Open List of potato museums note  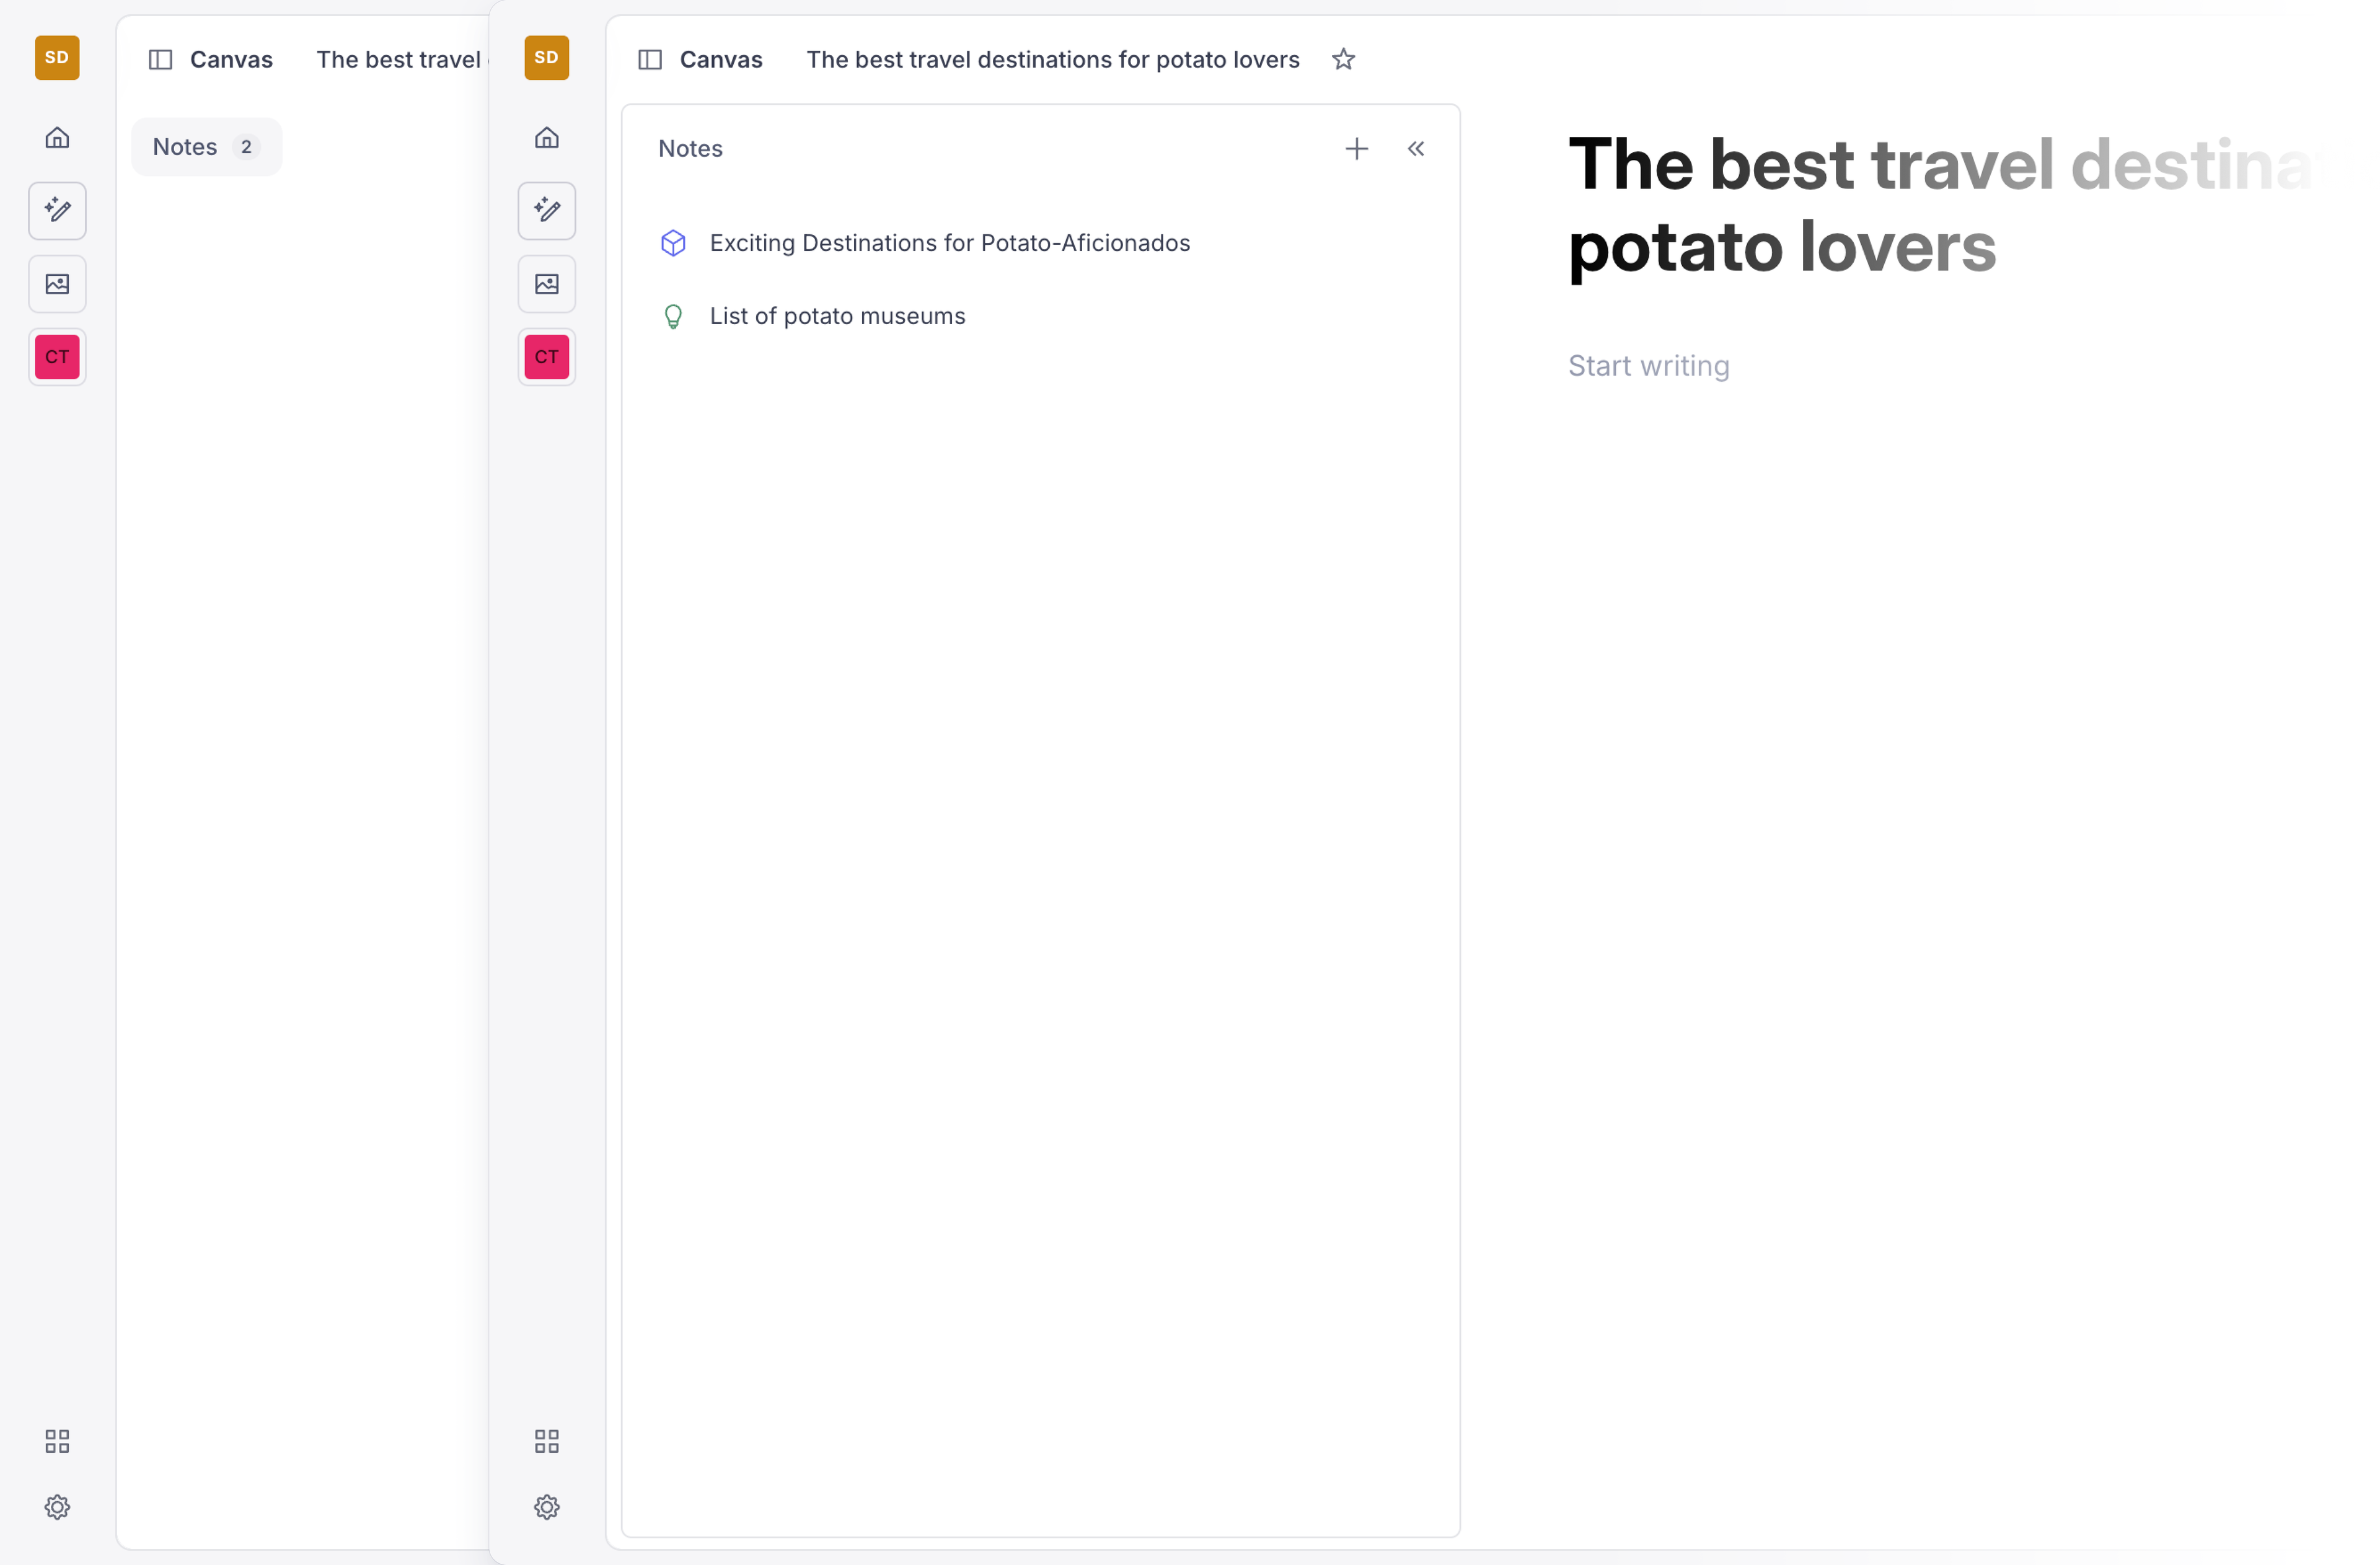point(837,316)
